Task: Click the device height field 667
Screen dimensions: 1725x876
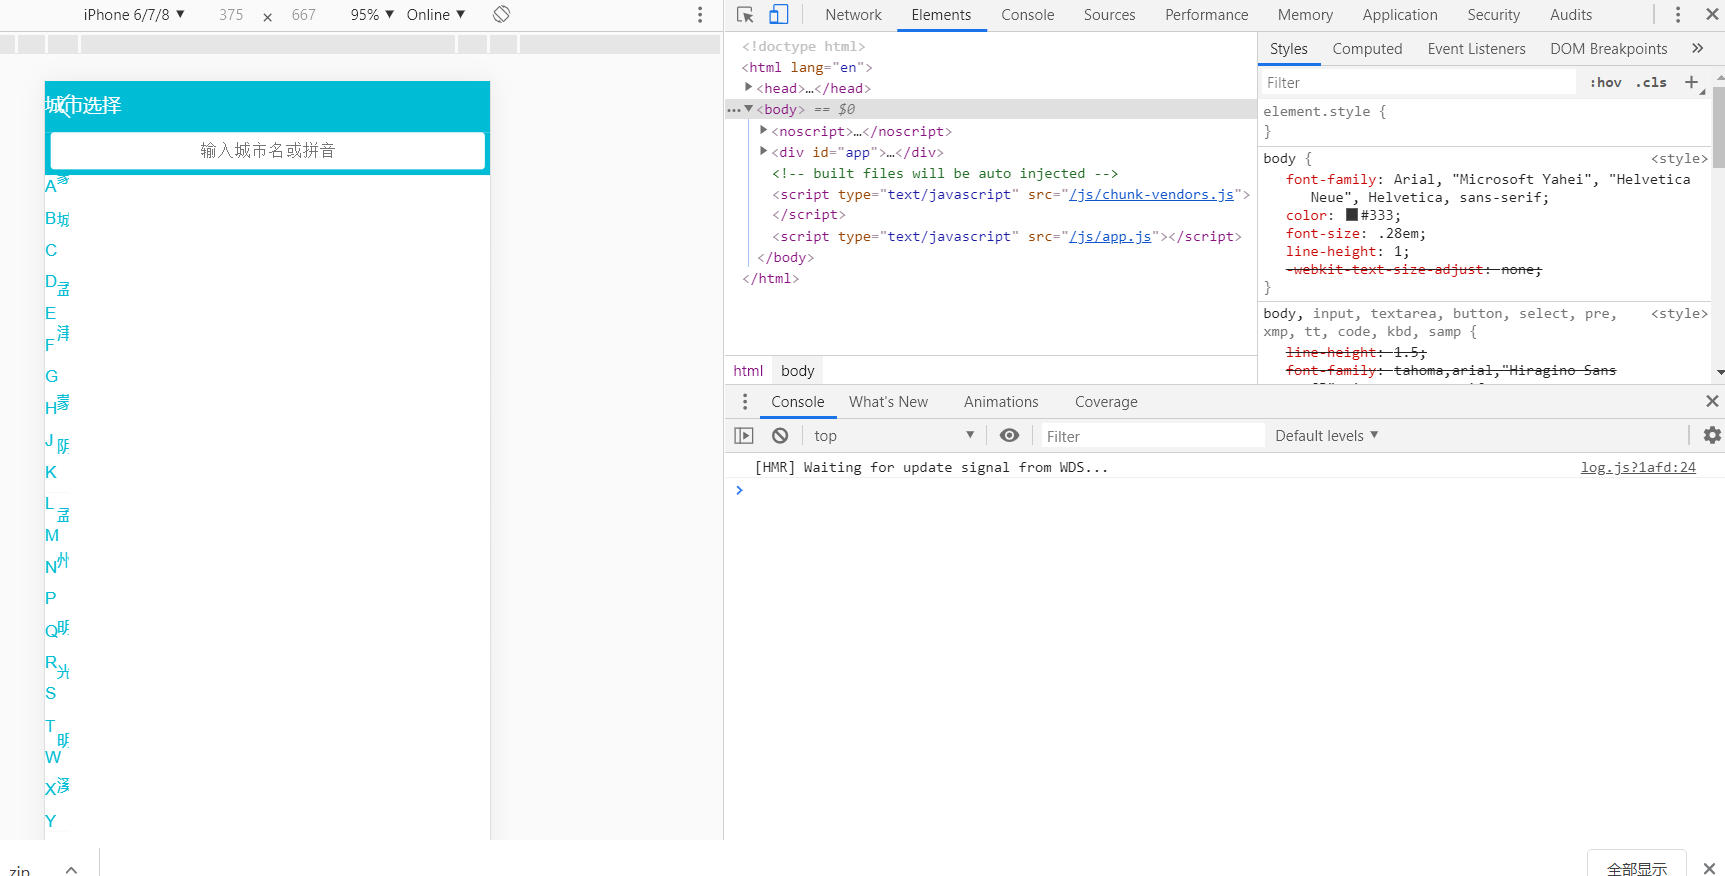Action: [304, 14]
